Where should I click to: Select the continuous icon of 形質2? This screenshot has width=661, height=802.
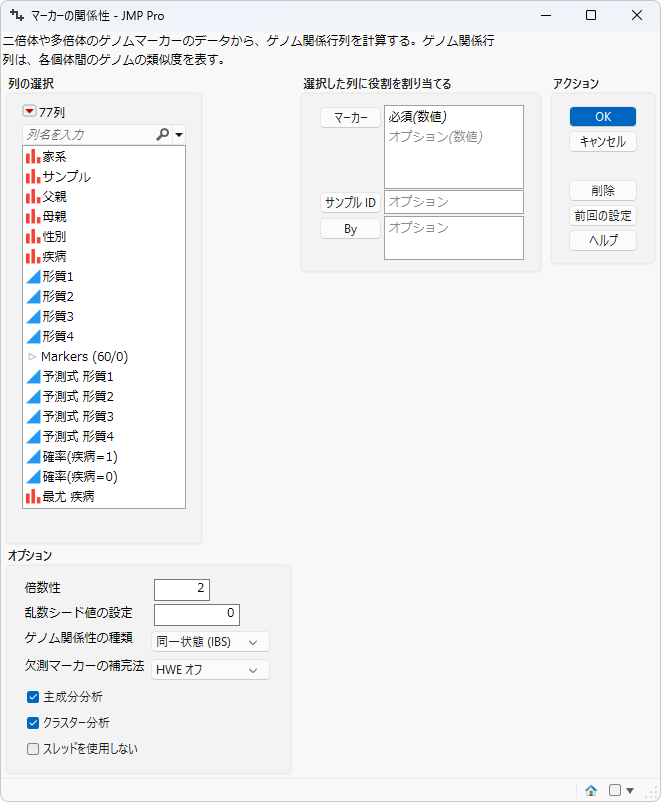pos(33,297)
